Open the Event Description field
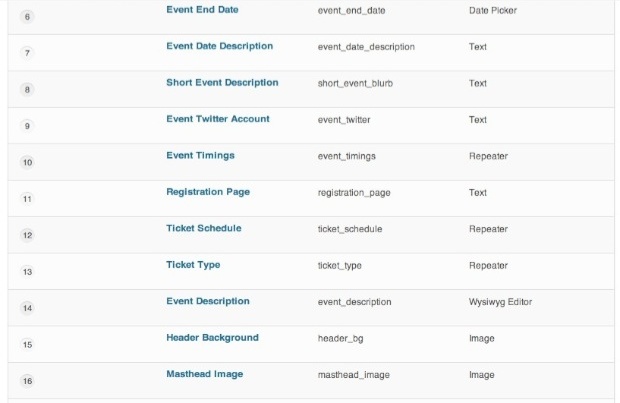Viewport: 620px width, 403px height. coord(208,301)
